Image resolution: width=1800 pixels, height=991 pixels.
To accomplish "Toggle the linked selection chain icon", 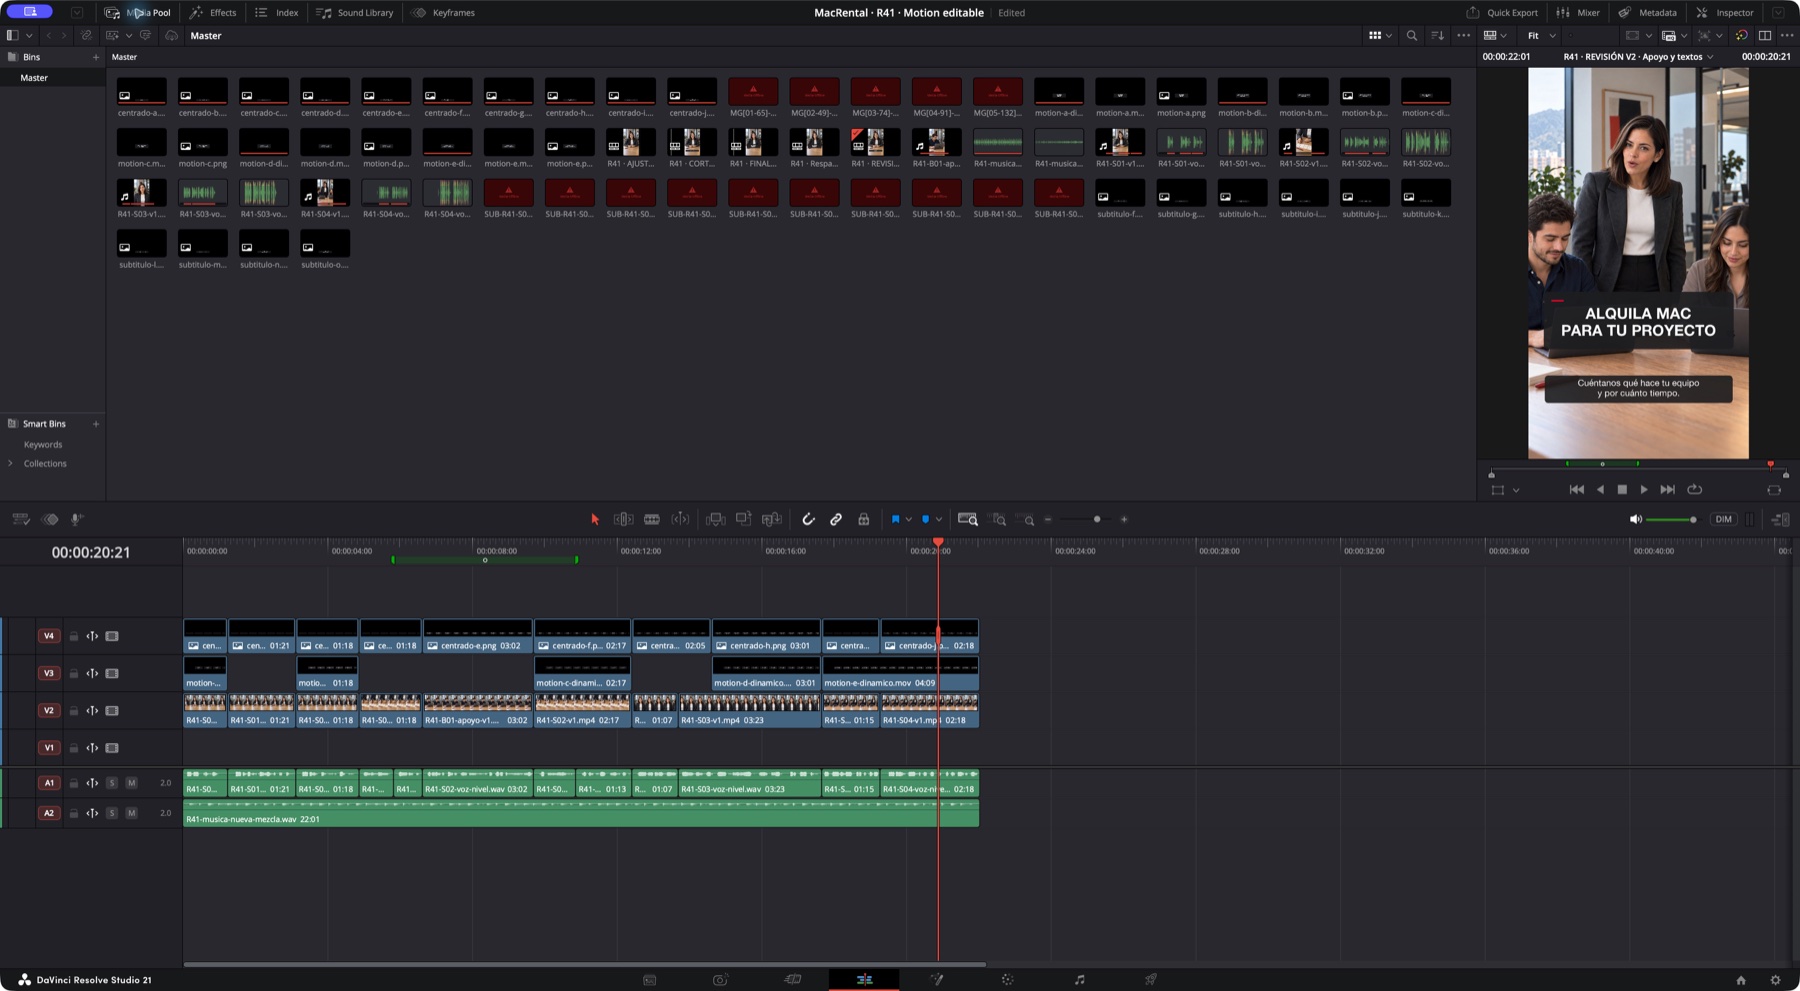I will [836, 519].
